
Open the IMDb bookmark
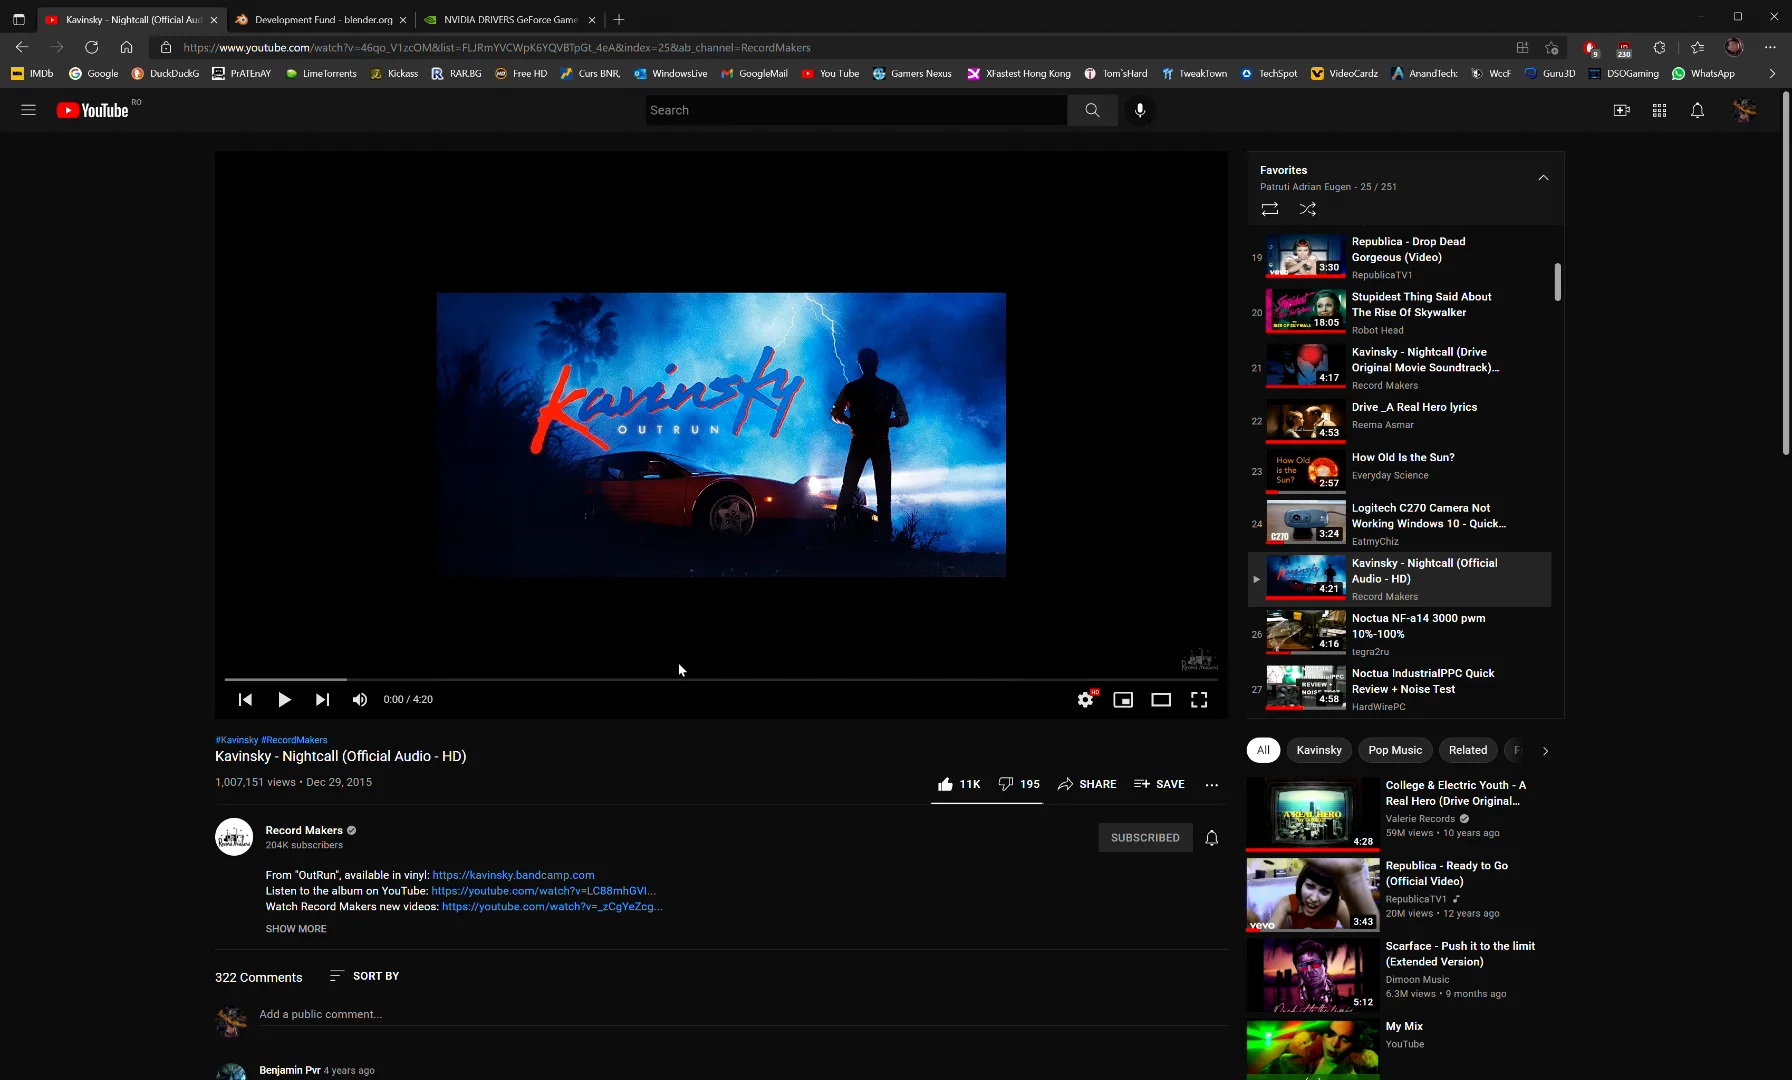tap(32, 73)
